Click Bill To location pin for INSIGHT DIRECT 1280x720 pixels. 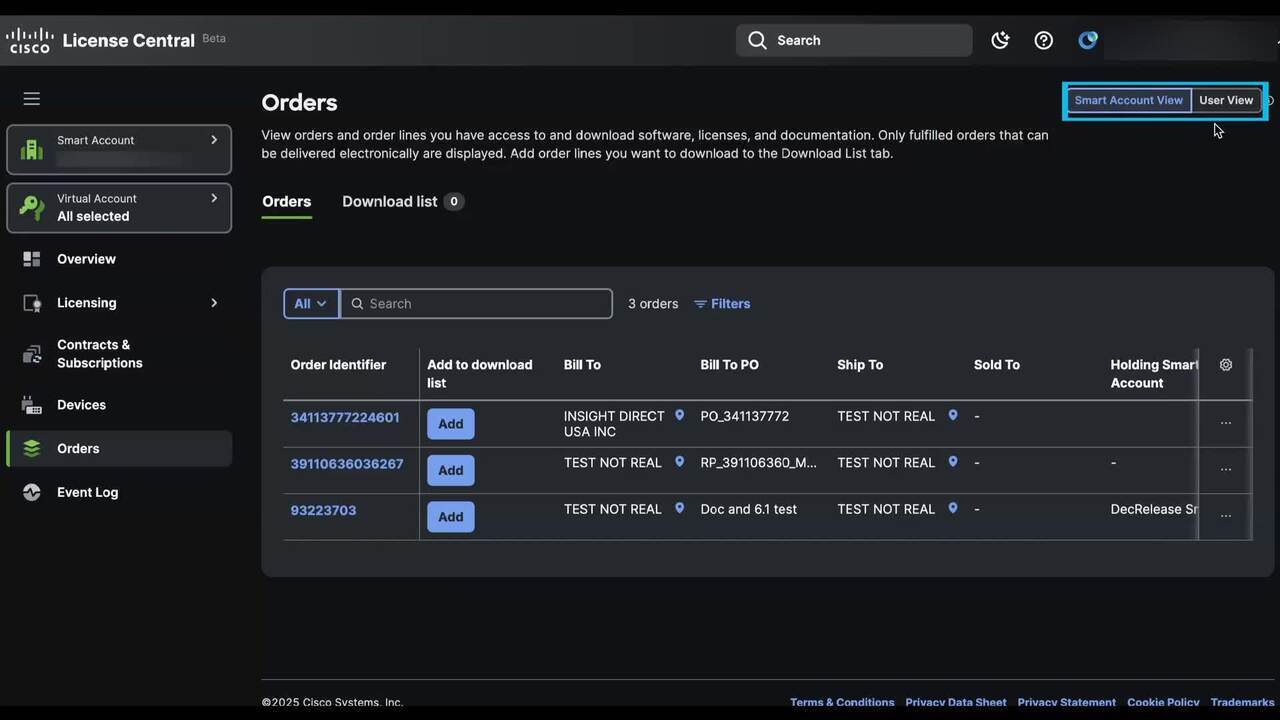(x=679, y=416)
